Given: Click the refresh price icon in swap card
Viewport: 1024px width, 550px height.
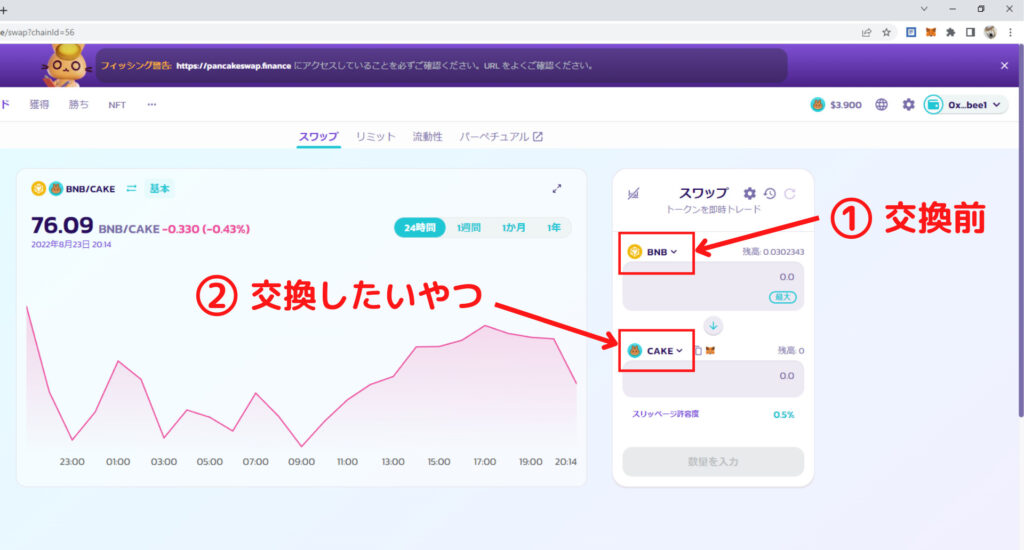Looking at the screenshot, I should [x=790, y=193].
